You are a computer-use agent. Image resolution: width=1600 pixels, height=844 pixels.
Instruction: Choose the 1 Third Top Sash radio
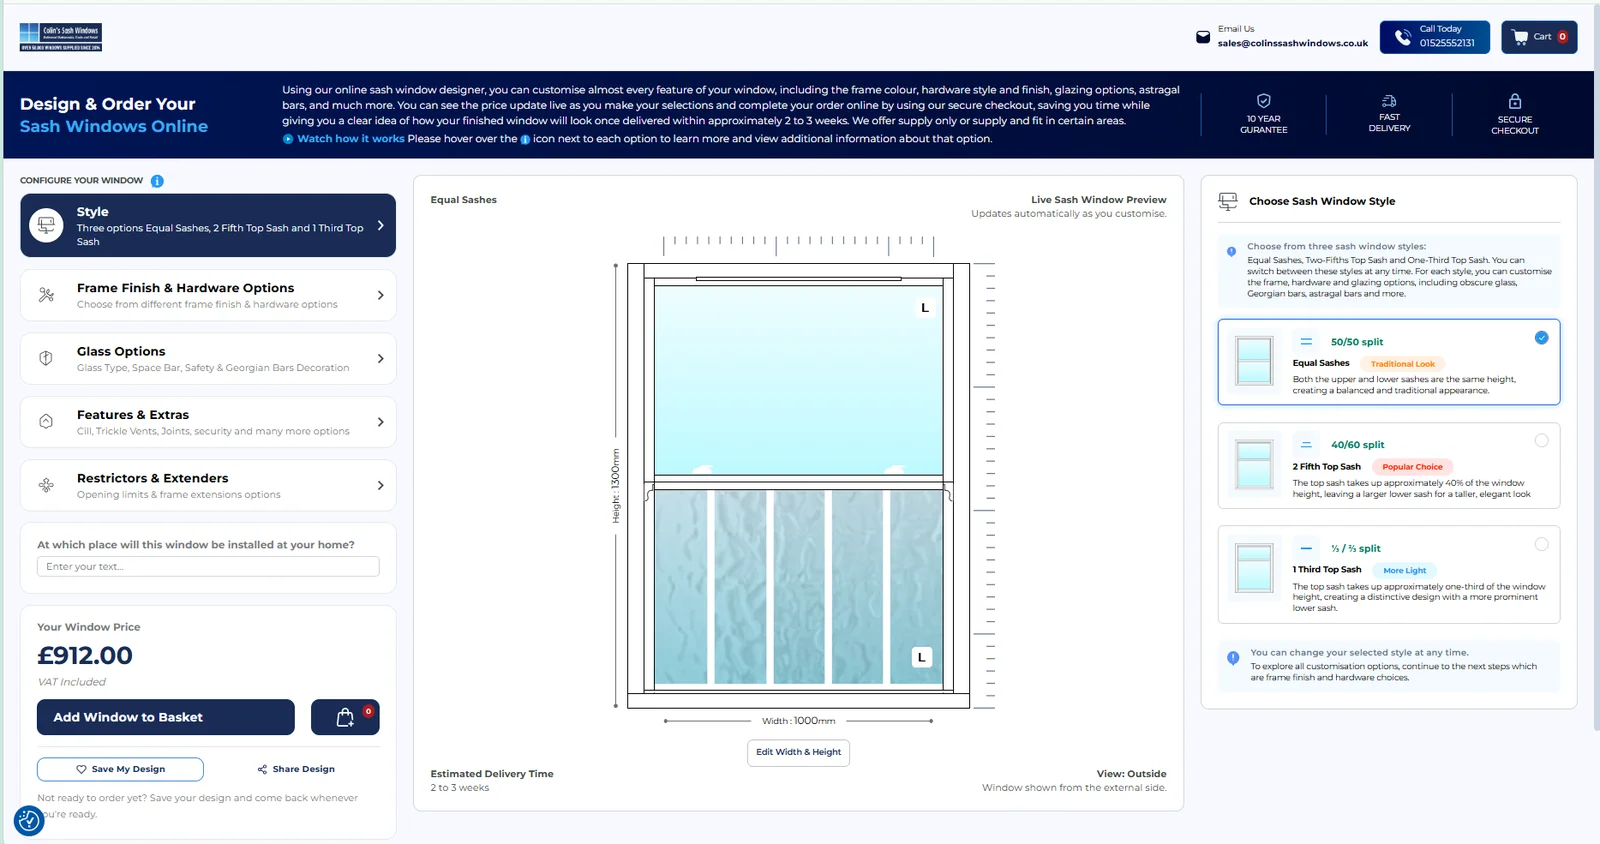pos(1541,544)
